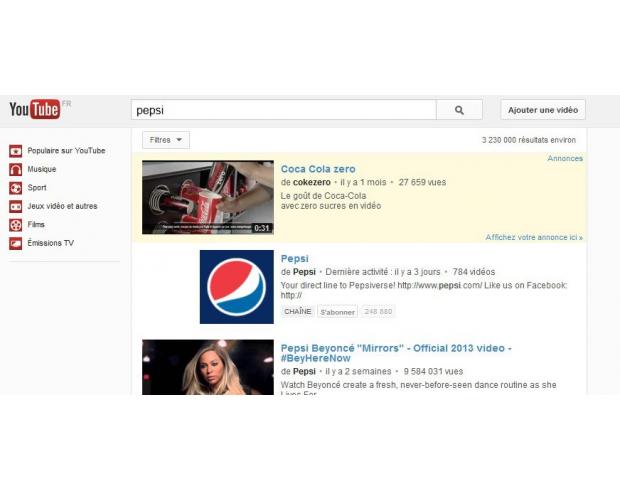Click the S'abonner subscribe button
This screenshot has height=490, width=620.
coord(337,312)
